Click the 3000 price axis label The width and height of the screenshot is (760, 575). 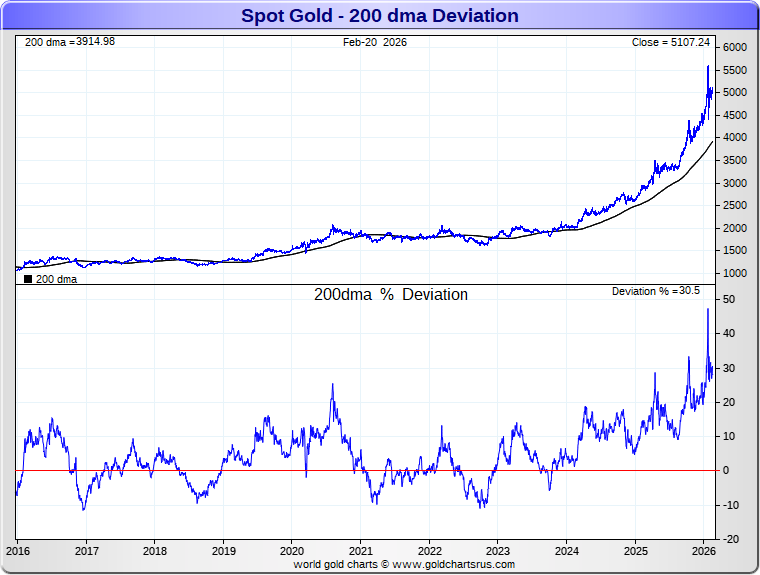(735, 183)
